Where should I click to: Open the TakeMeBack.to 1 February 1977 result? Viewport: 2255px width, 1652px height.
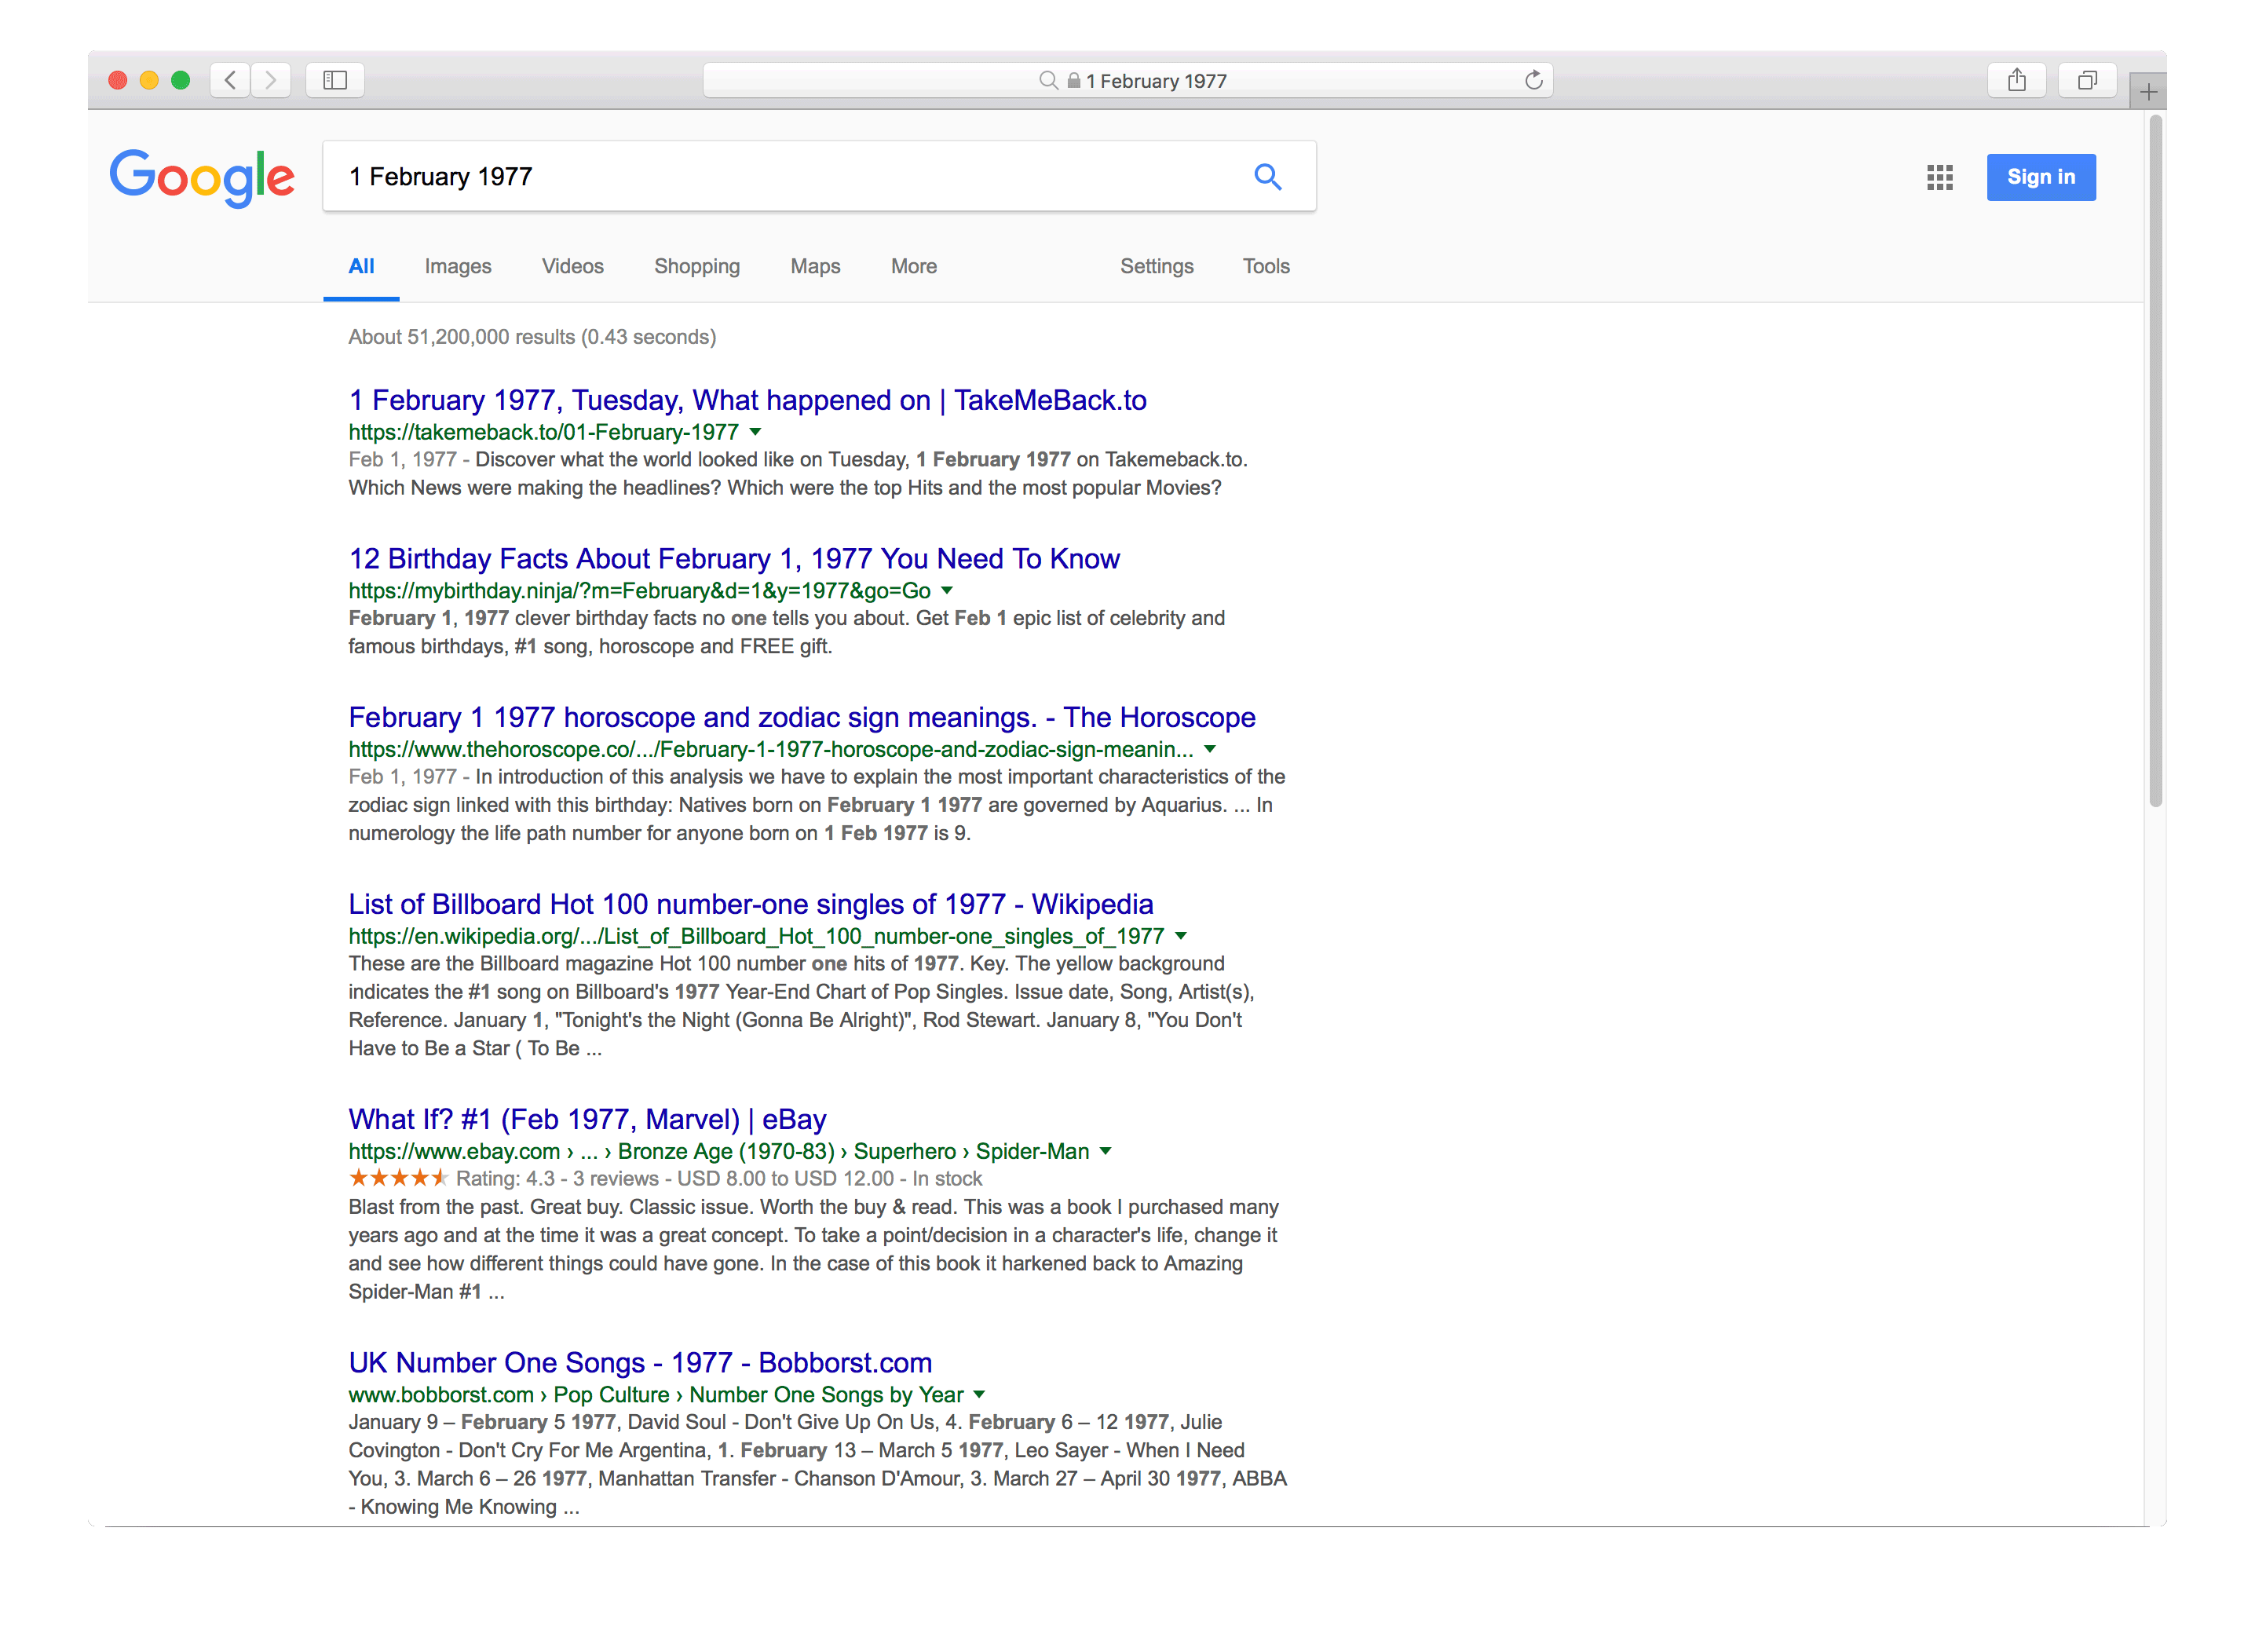point(747,400)
